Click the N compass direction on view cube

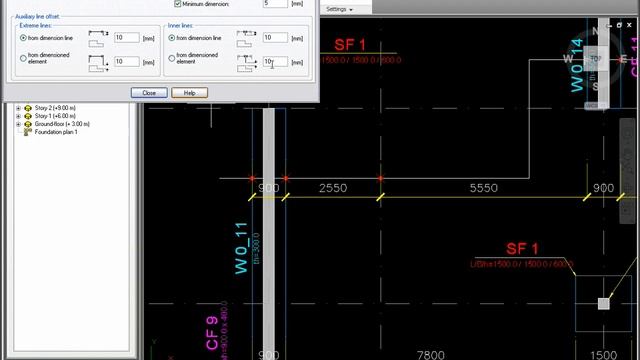[x=596, y=31]
